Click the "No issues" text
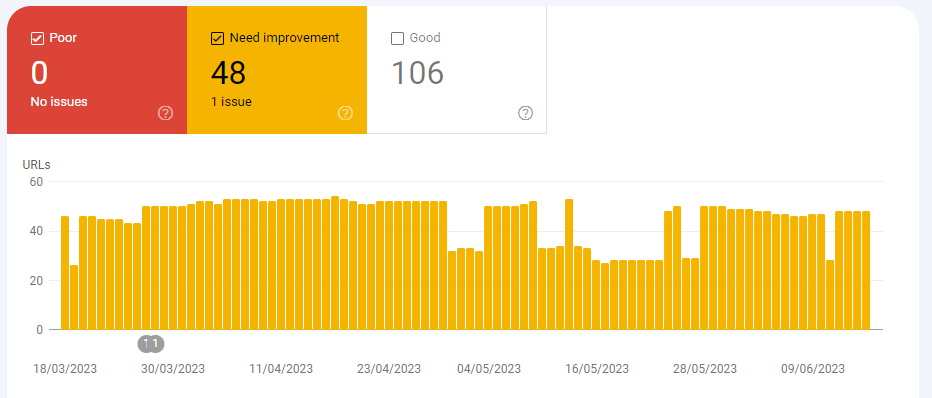This screenshot has width=932, height=398. tap(59, 102)
